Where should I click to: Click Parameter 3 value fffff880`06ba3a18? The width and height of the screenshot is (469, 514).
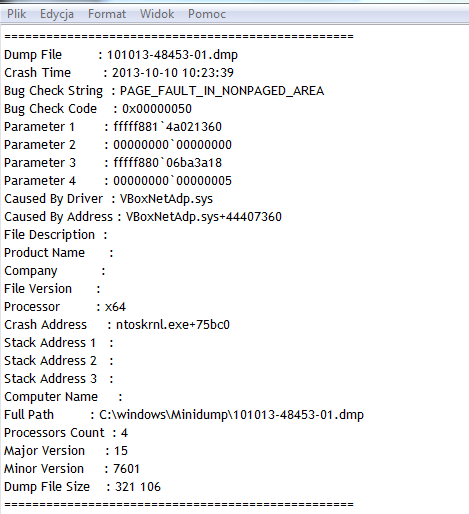(x=167, y=163)
